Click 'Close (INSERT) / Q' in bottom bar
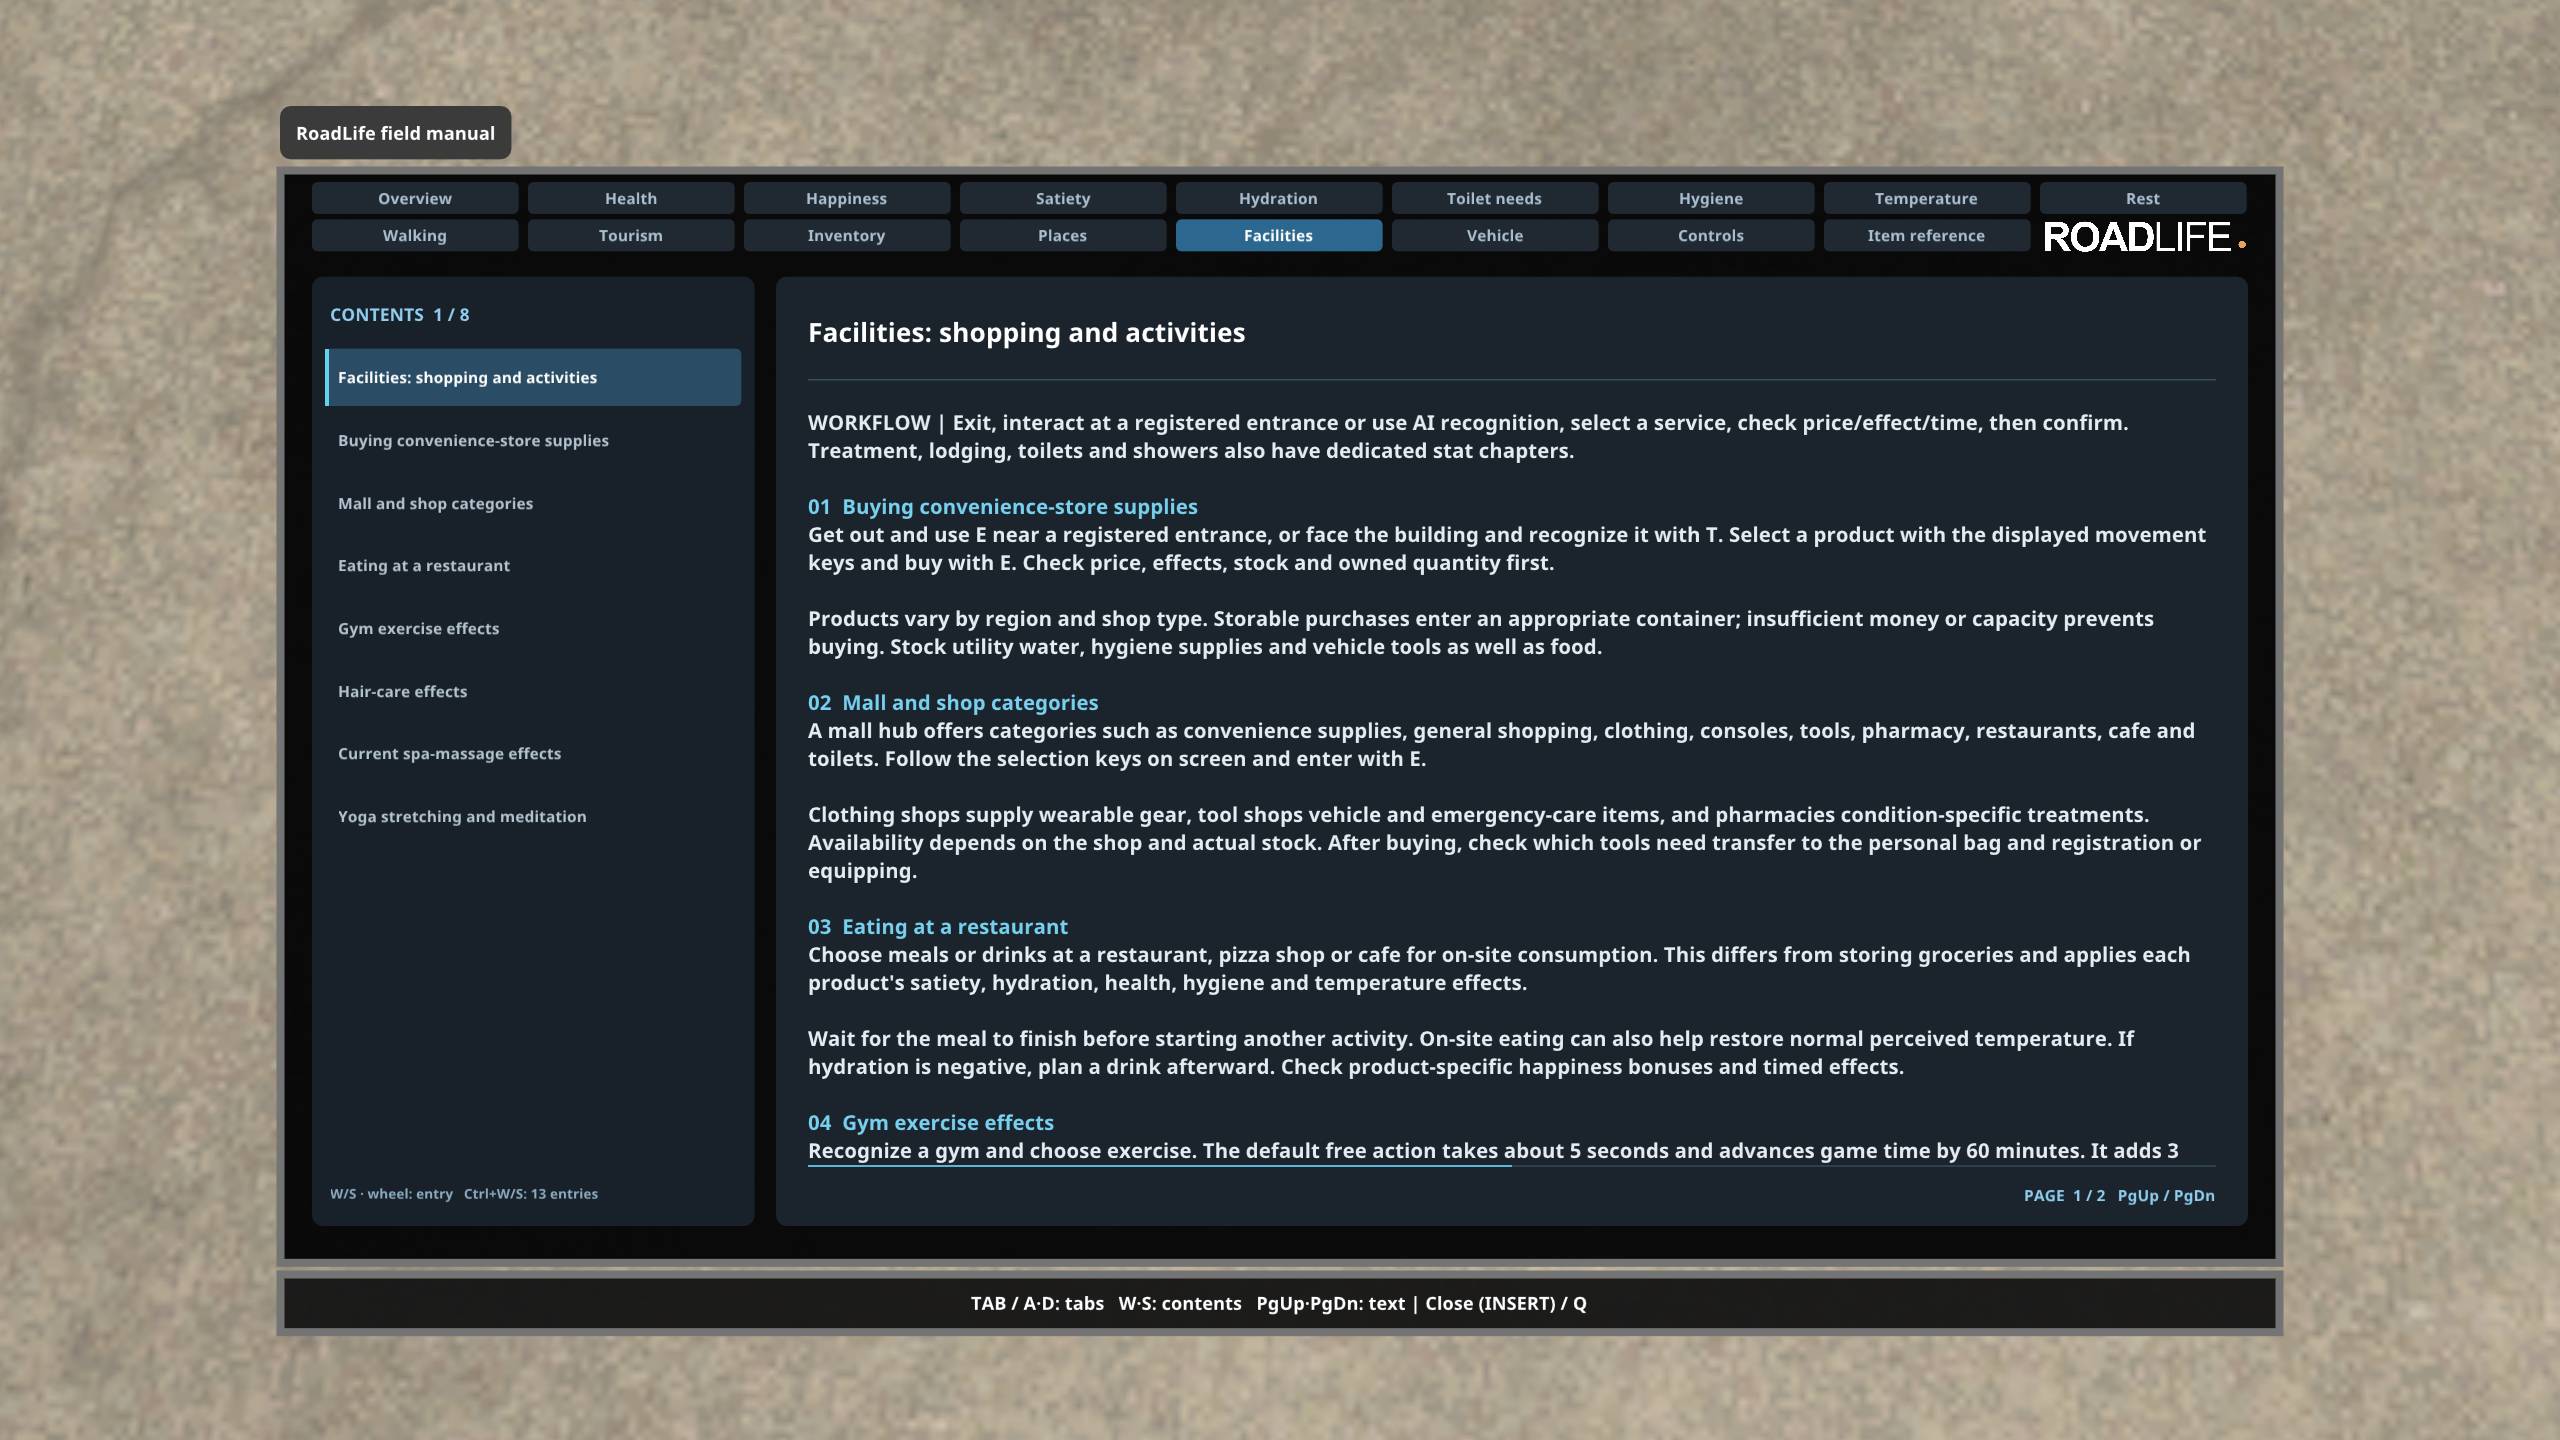The width and height of the screenshot is (2560, 1440). (x=1506, y=1303)
